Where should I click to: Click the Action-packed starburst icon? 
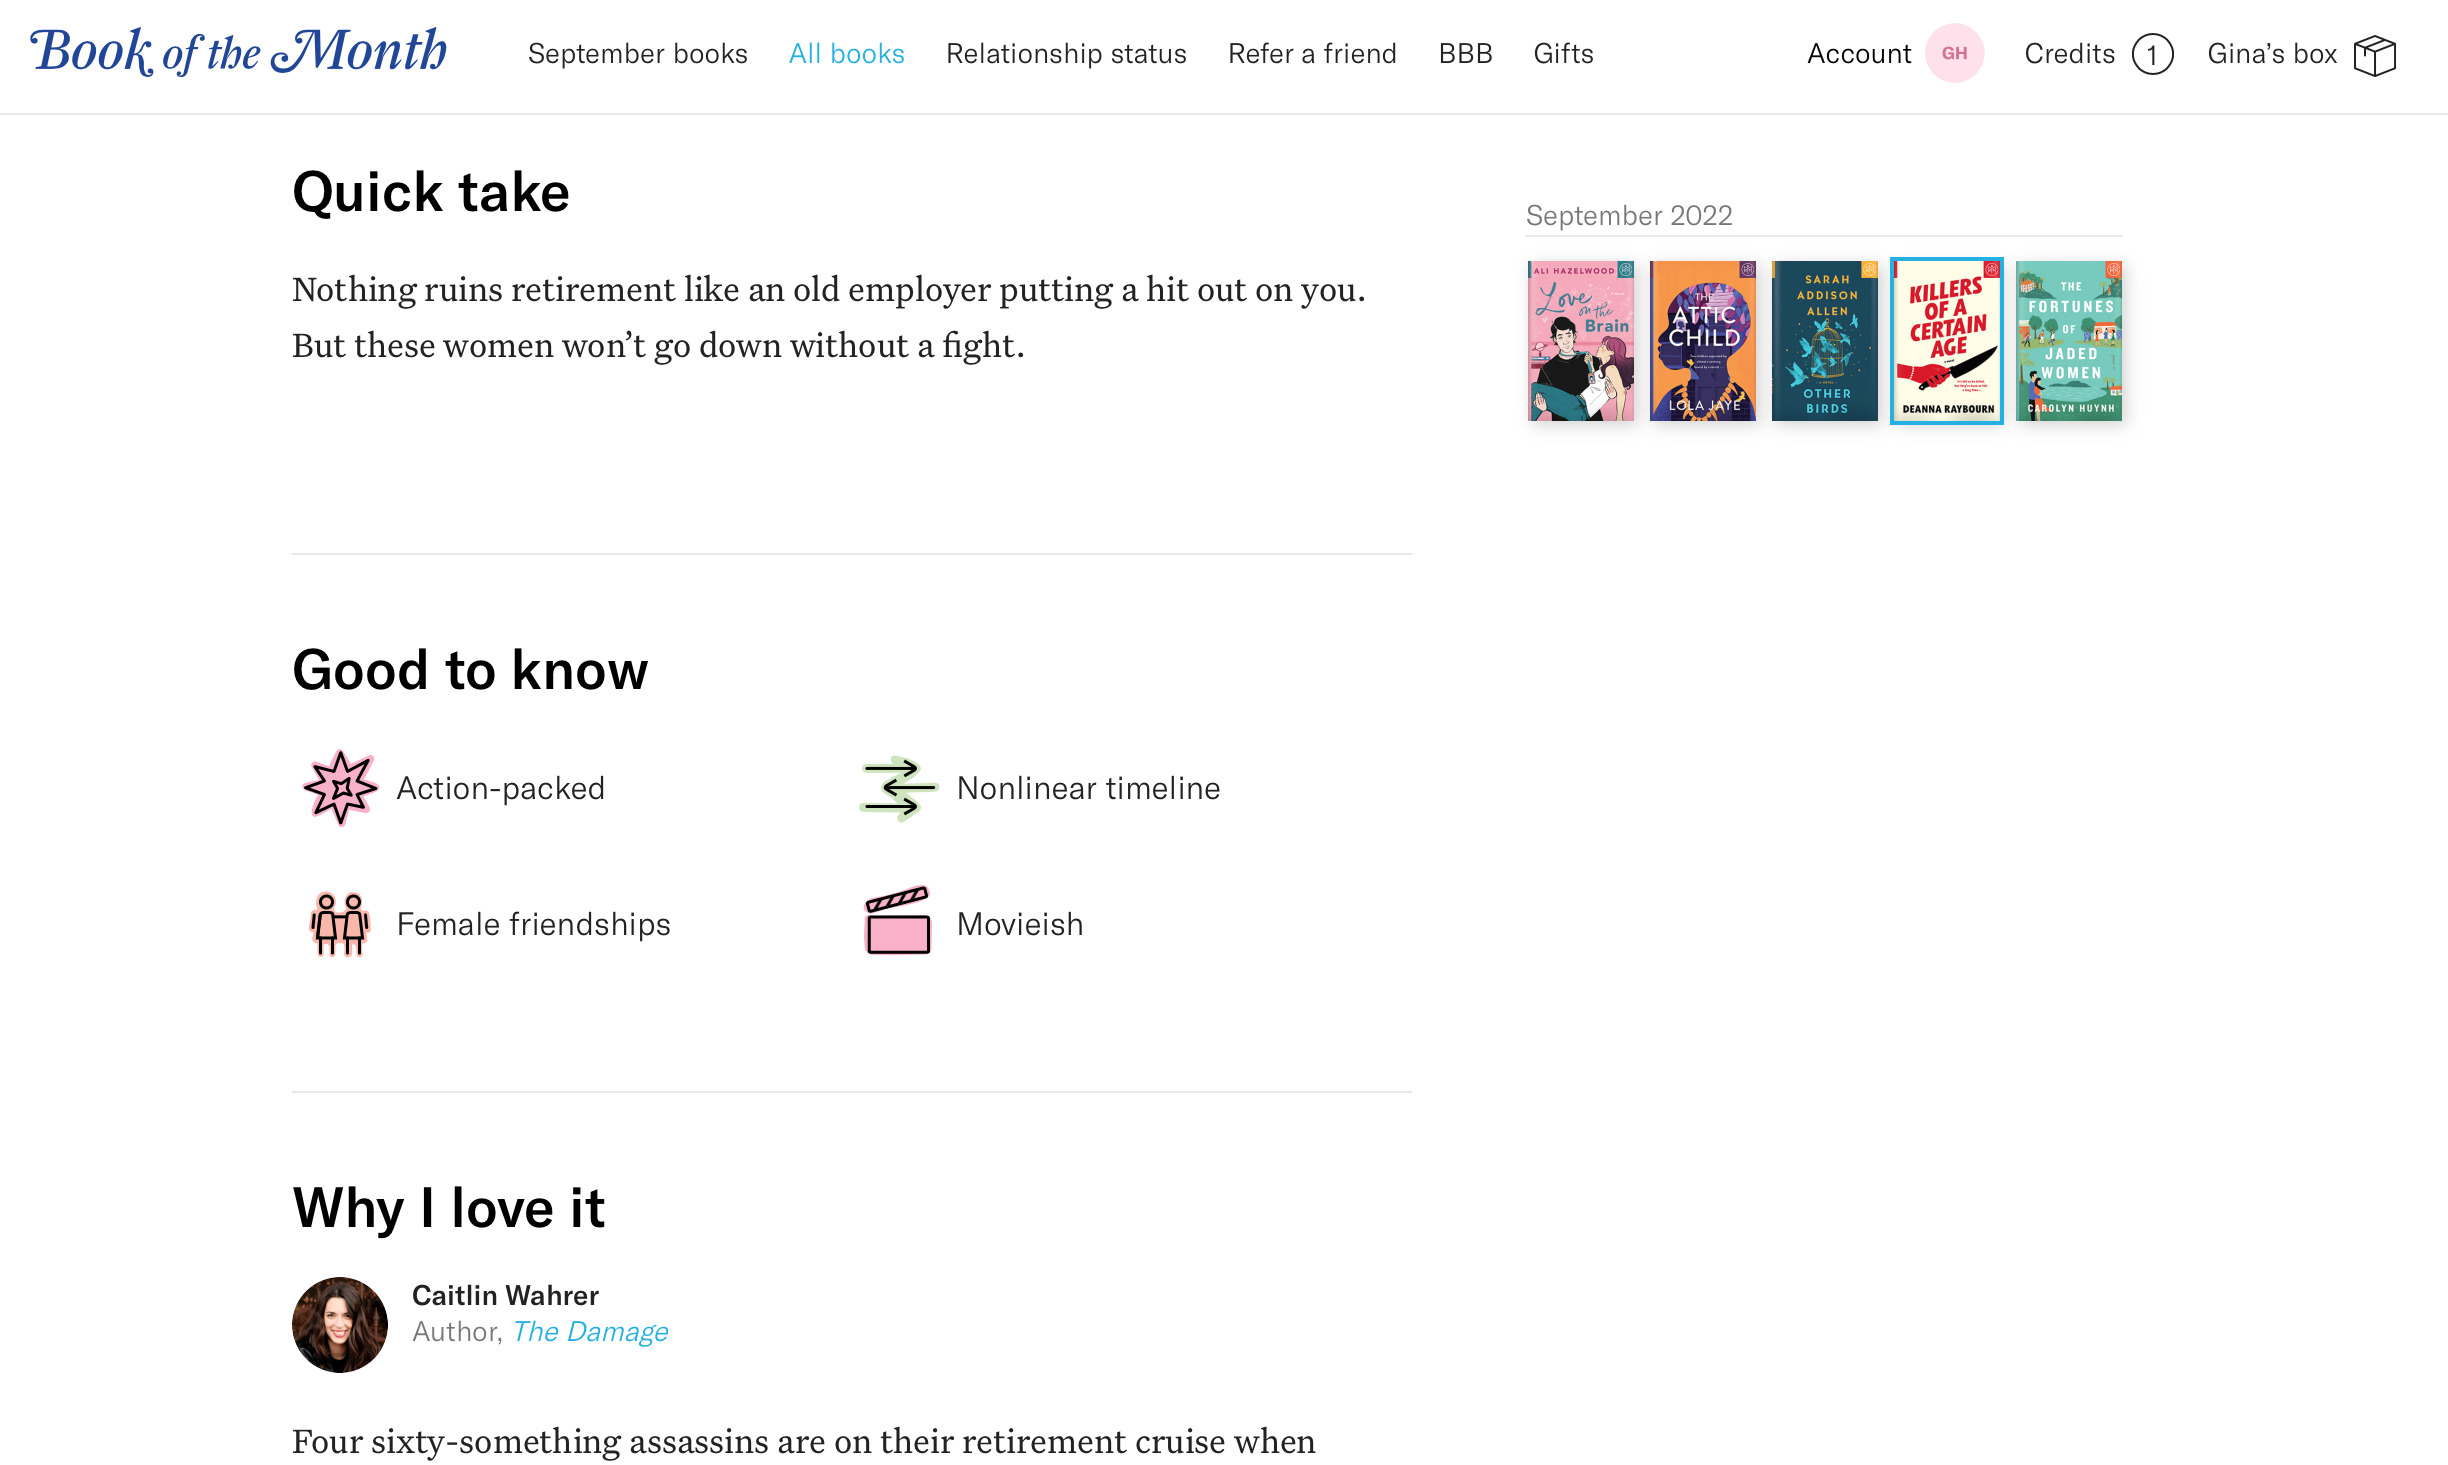340,788
